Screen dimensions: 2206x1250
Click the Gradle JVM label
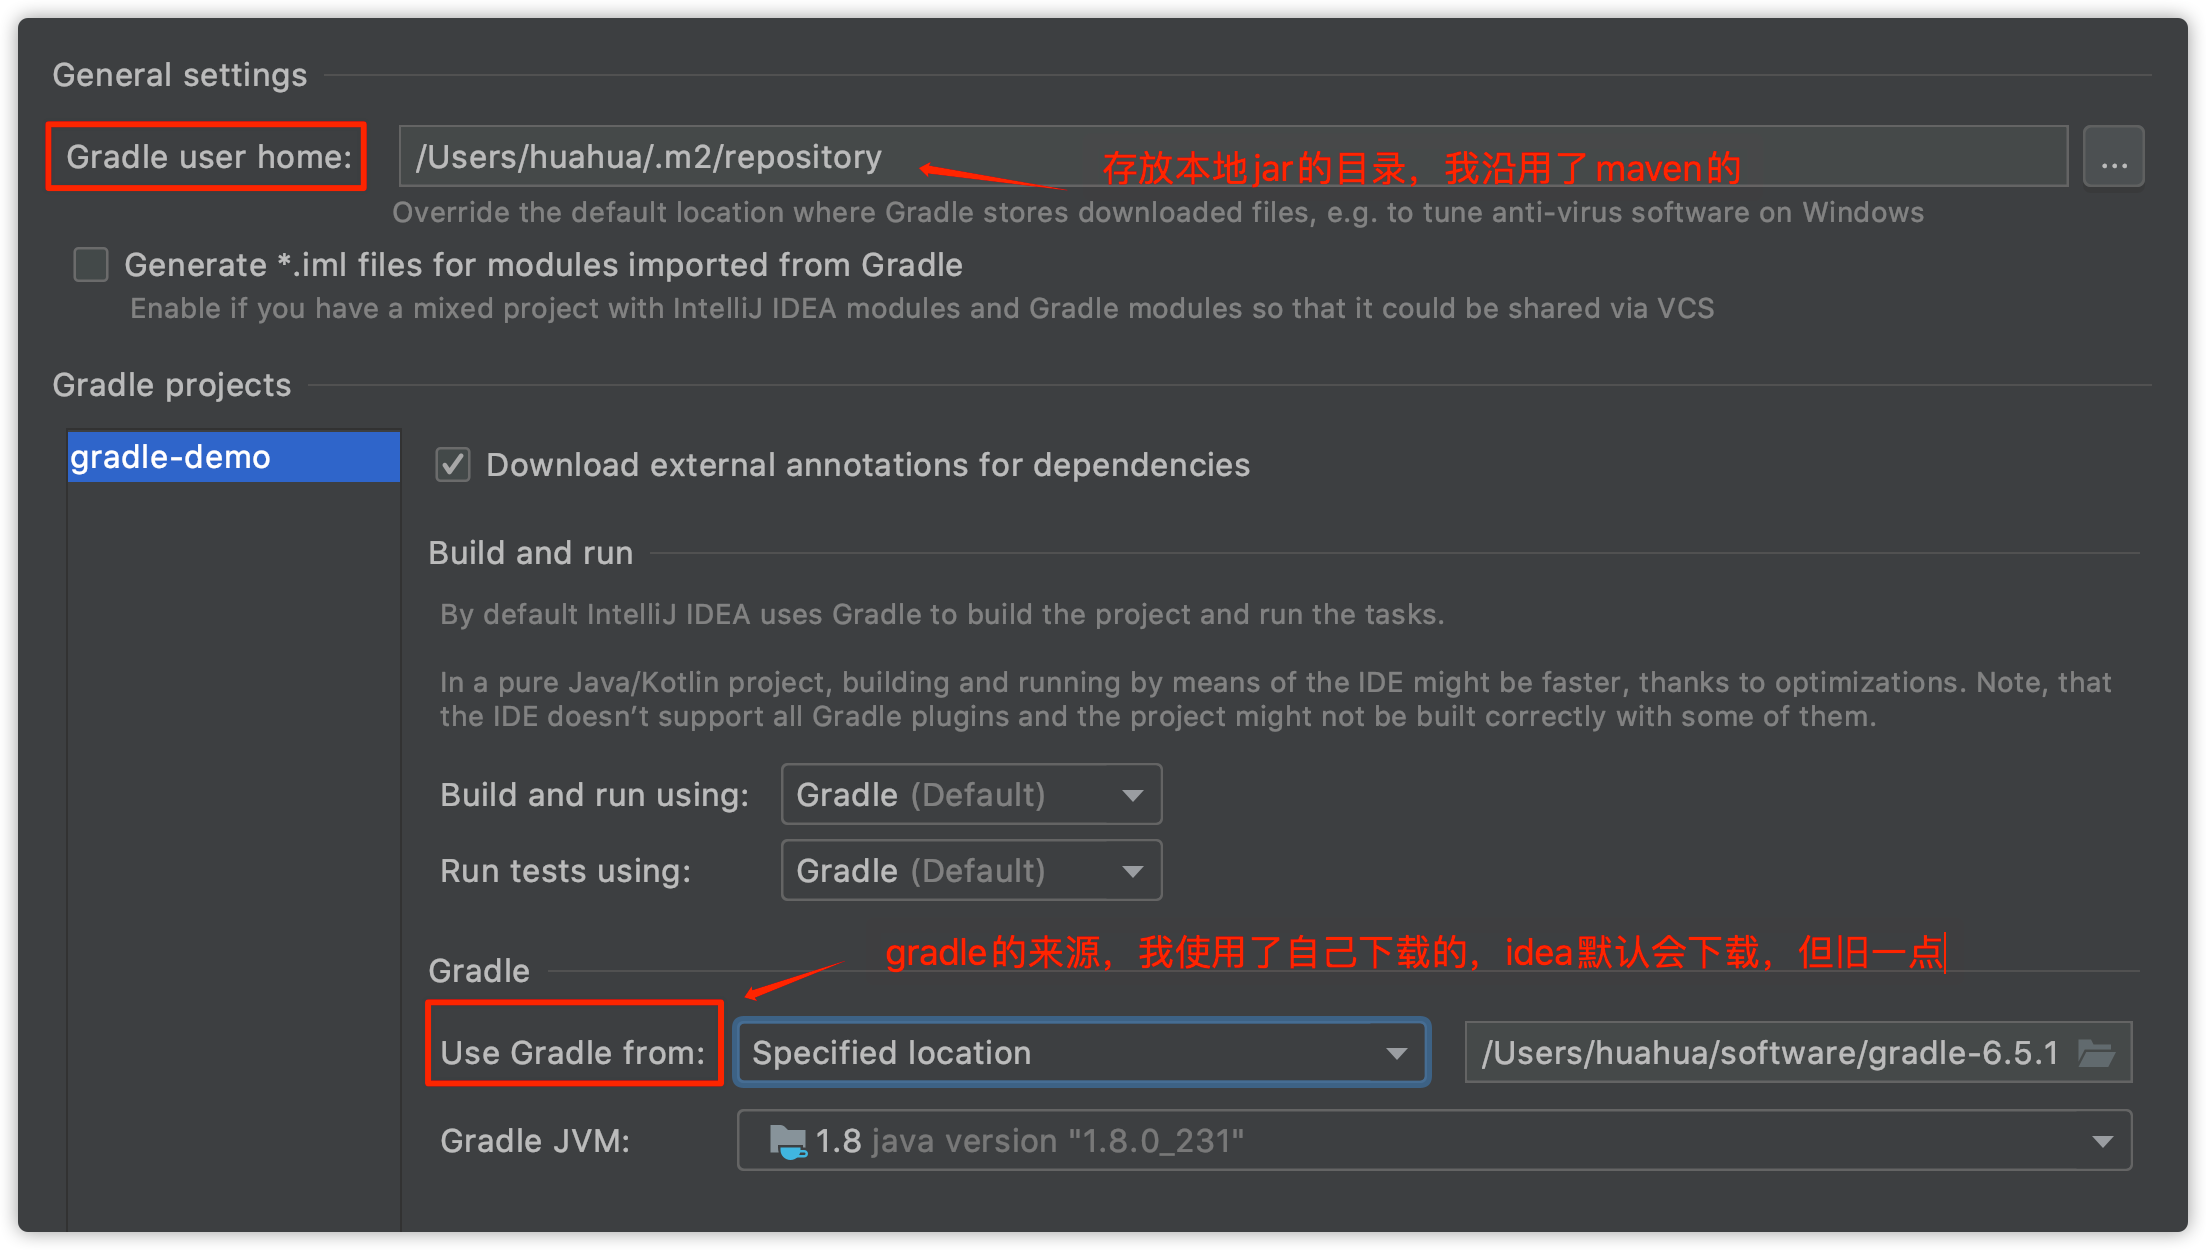point(535,1141)
